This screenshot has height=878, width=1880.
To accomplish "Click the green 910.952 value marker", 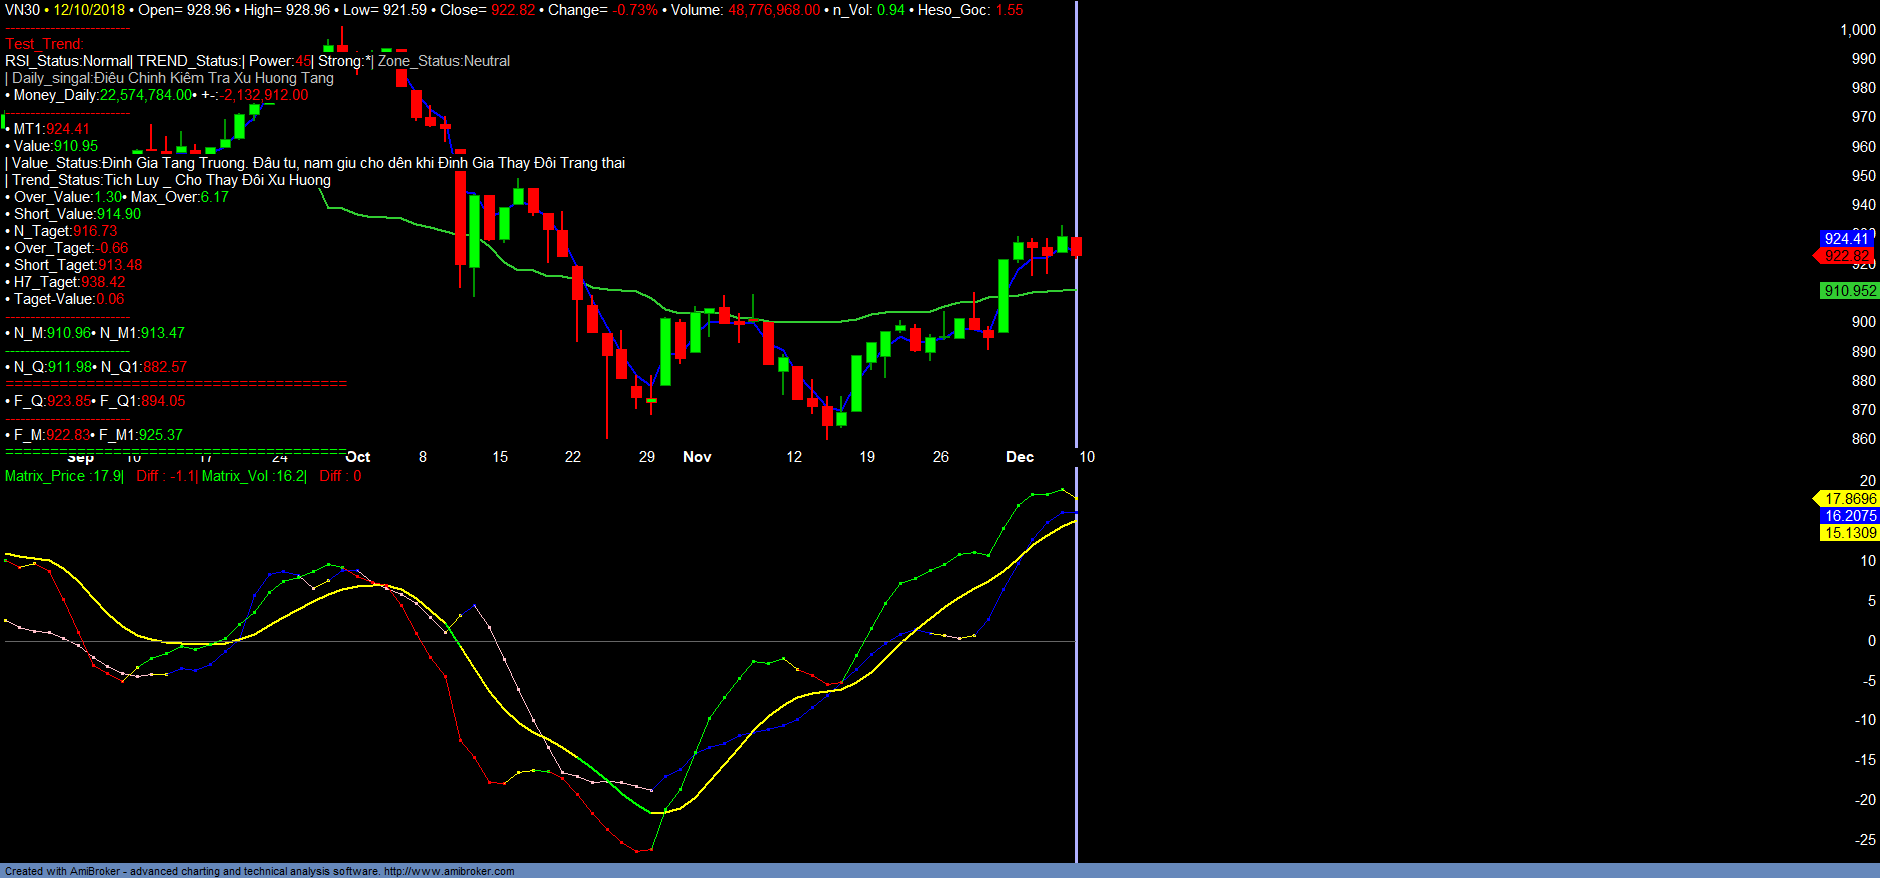I will pos(1849,291).
